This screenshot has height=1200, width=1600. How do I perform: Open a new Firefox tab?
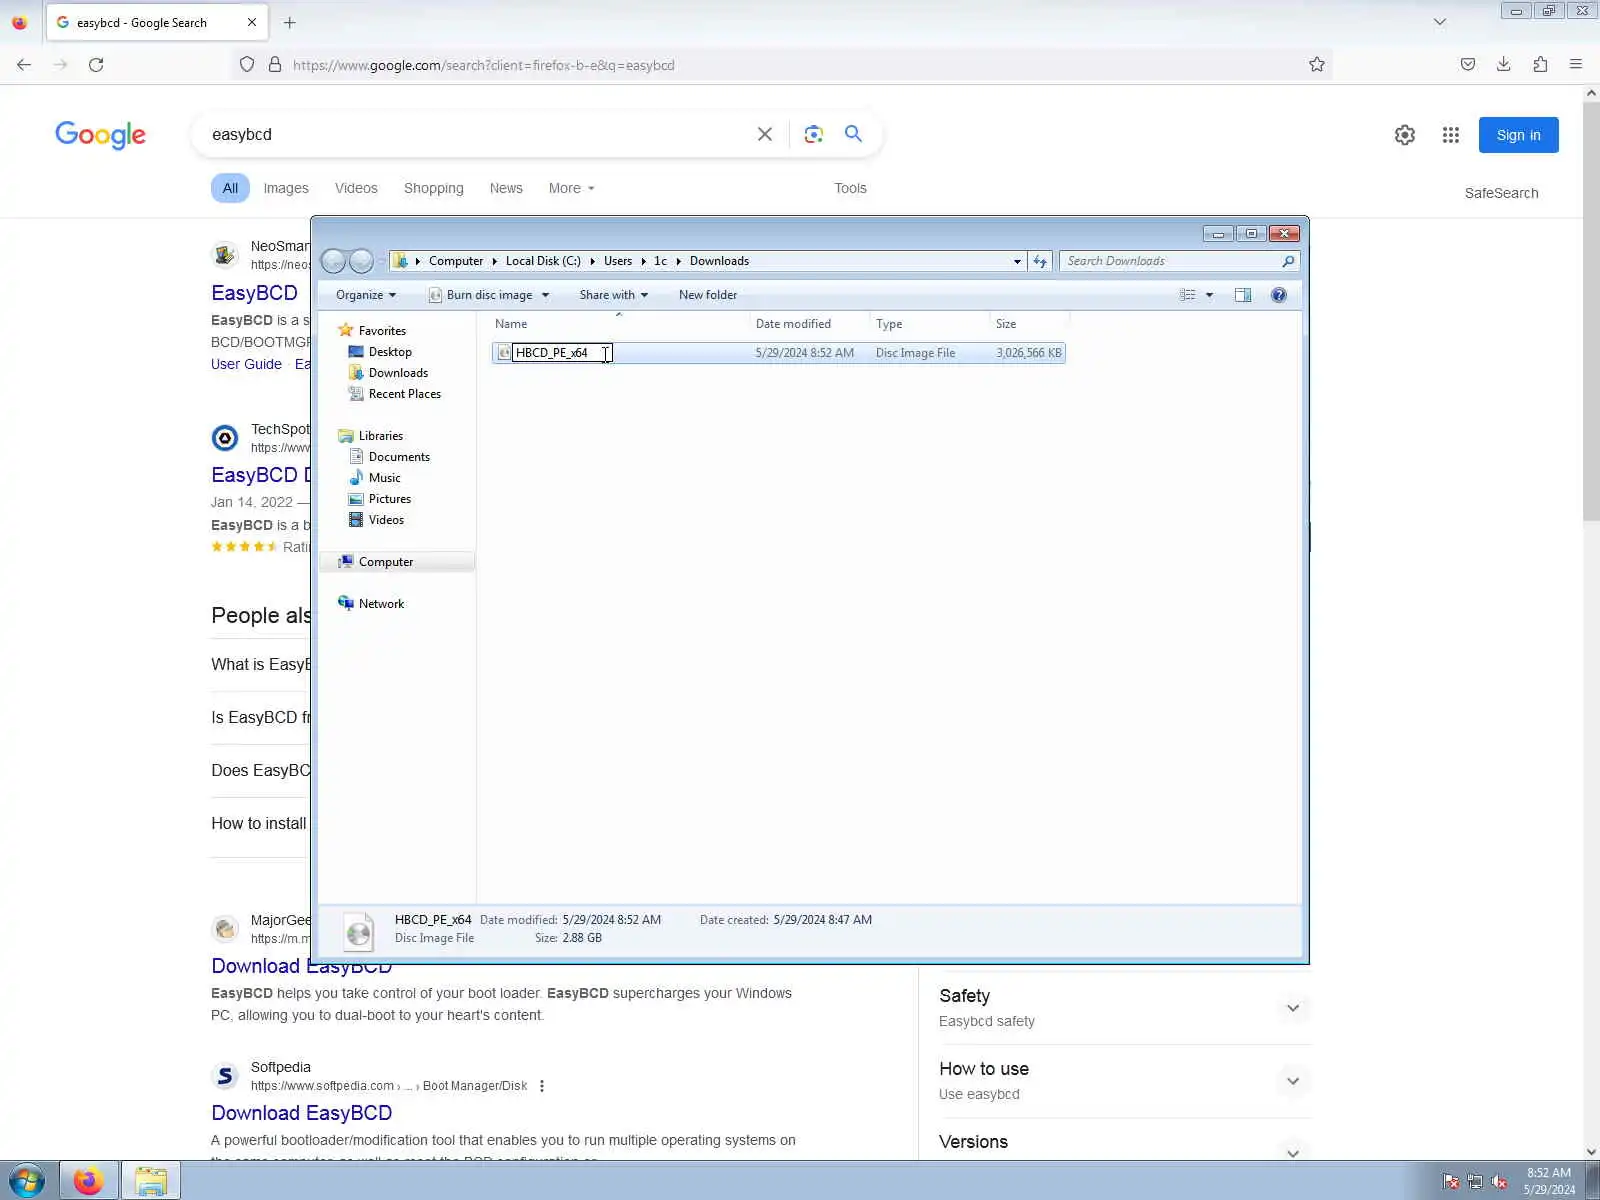(x=290, y=22)
